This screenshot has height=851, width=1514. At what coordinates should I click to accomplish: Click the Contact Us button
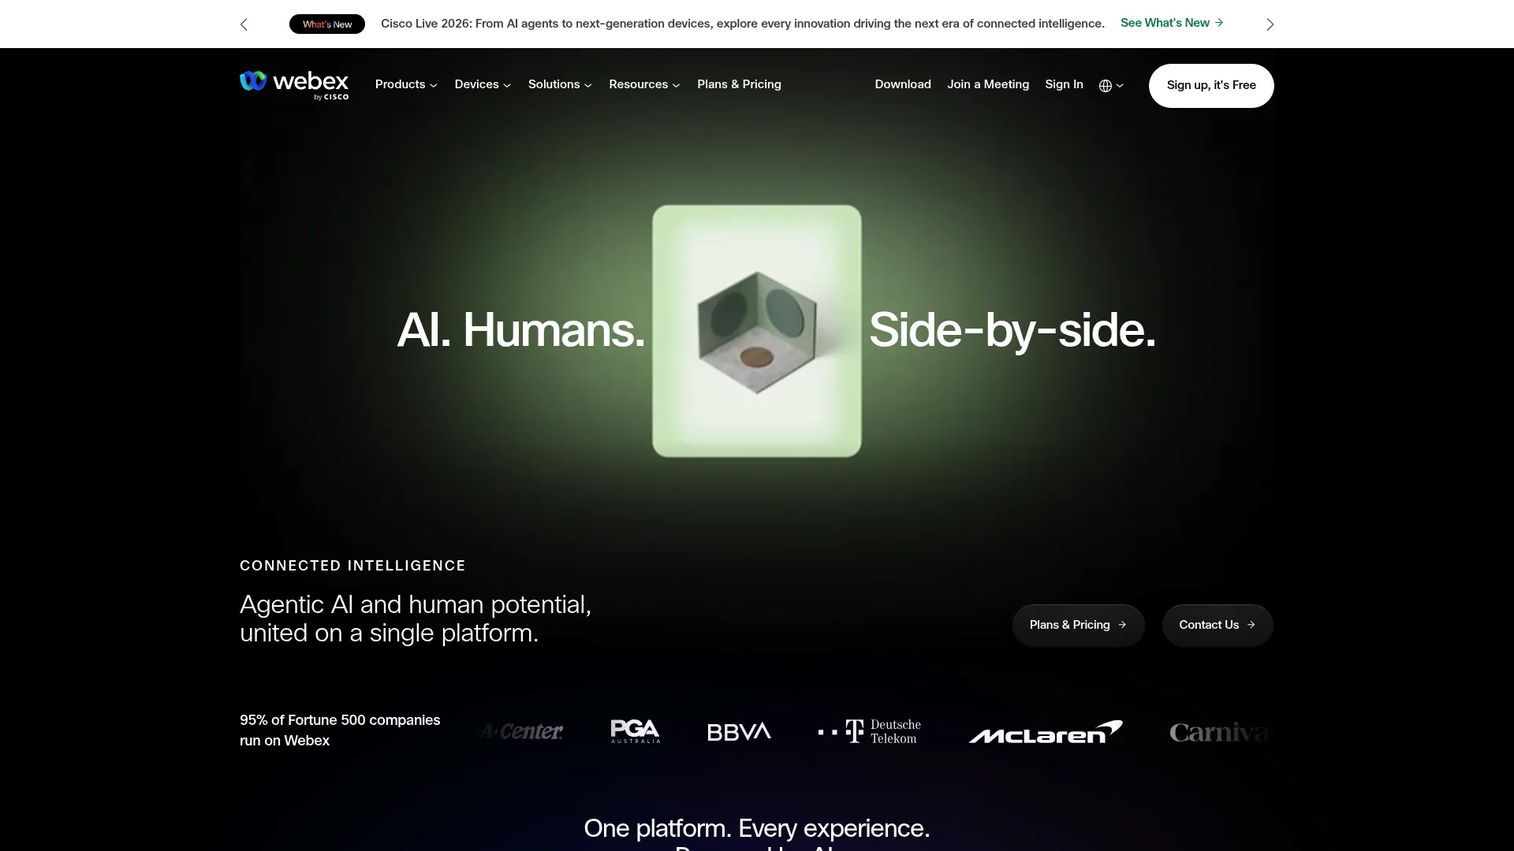coord(1217,625)
